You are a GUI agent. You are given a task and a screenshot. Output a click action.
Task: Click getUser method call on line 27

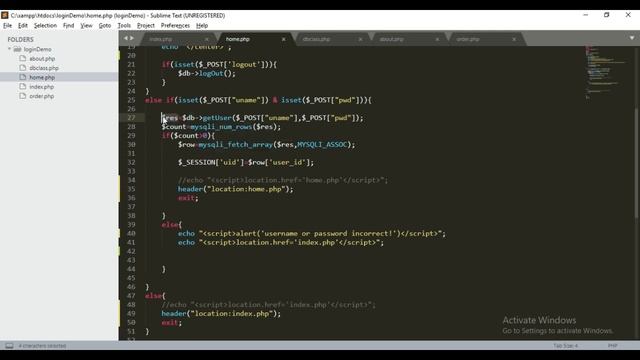pyautogui.click(x=217, y=118)
